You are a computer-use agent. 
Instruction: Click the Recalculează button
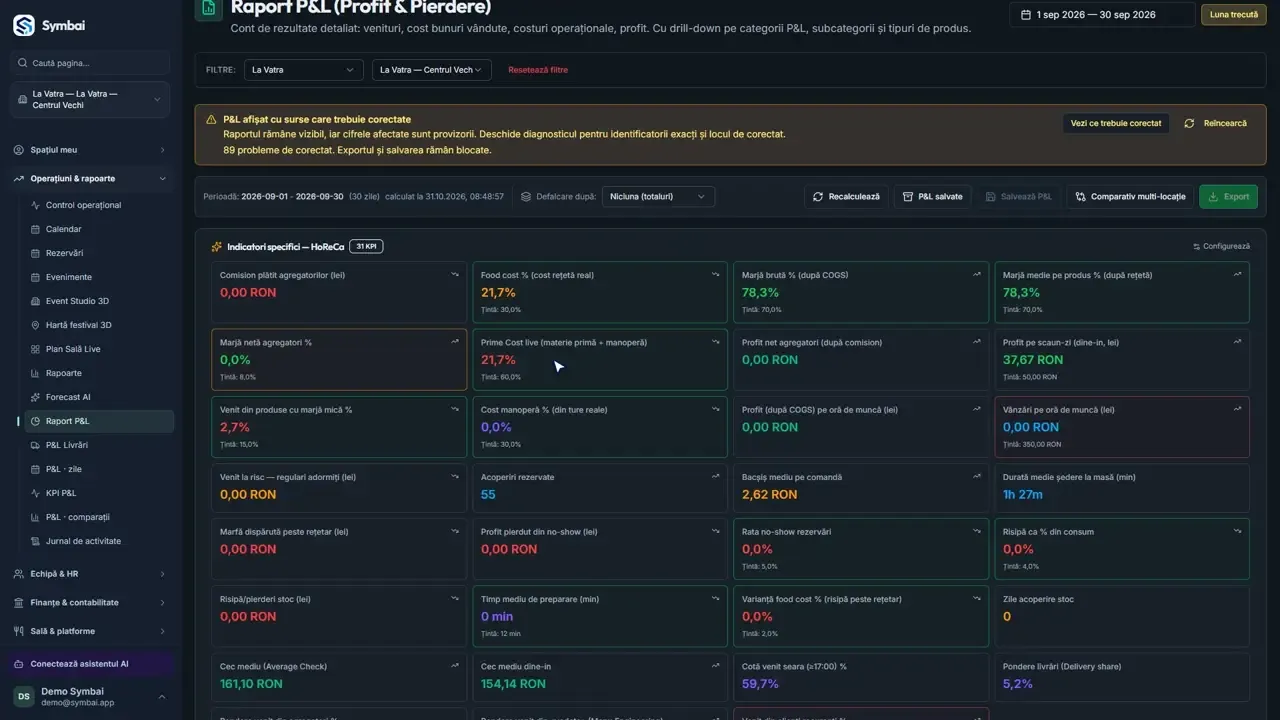click(x=846, y=197)
